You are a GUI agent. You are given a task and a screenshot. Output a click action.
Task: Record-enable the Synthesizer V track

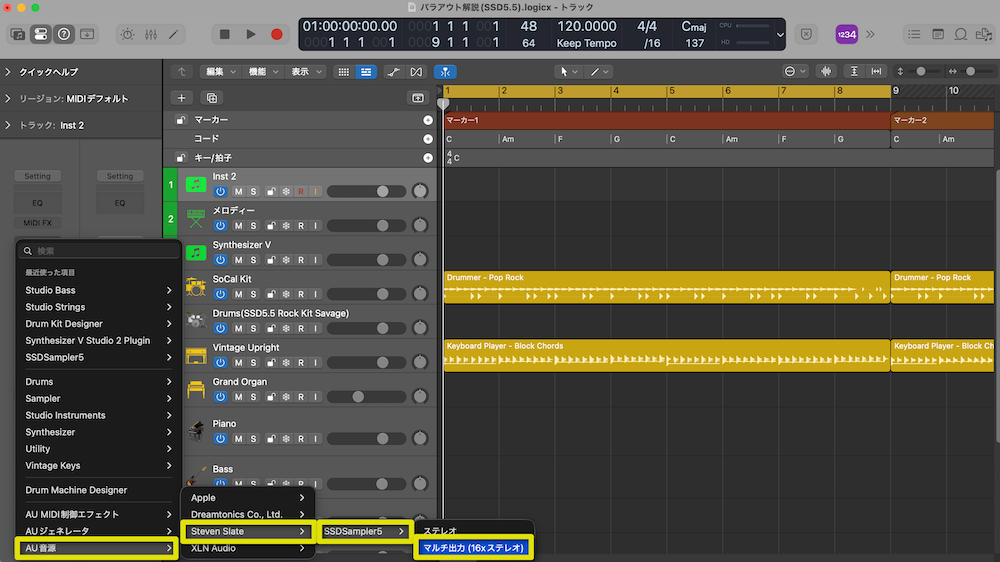click(x=300, y=260)
